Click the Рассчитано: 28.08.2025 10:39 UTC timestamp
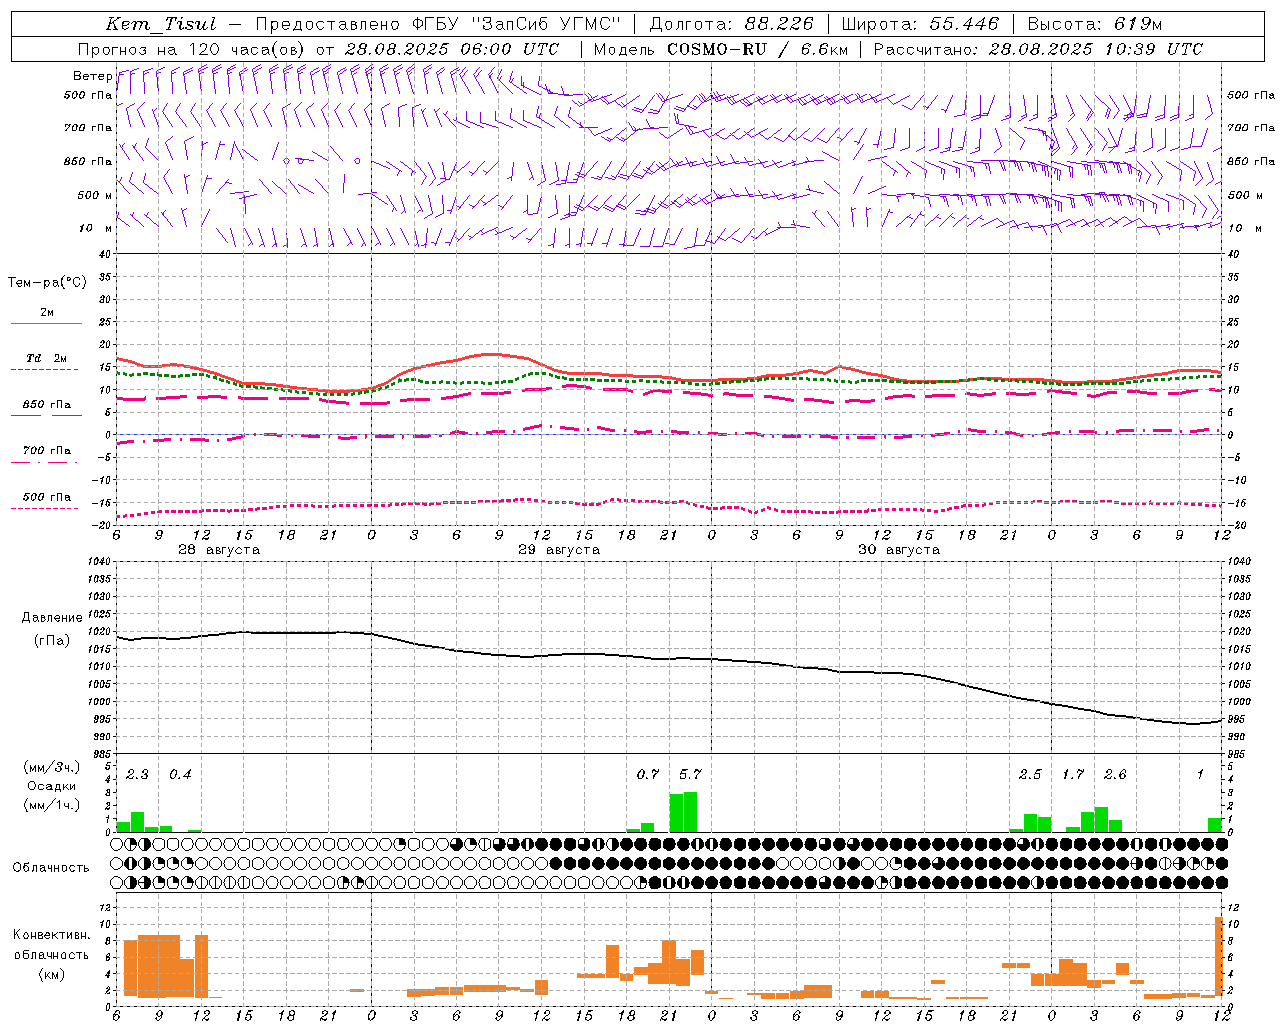 coord(1038,49)
